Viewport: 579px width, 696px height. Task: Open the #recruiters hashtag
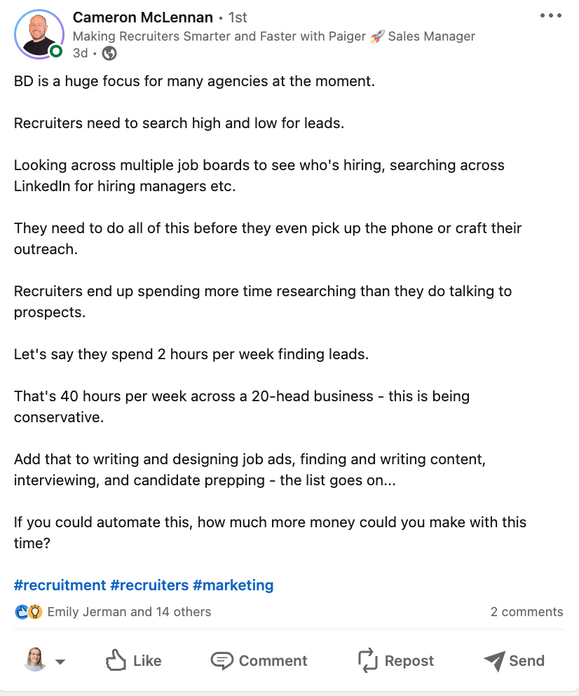149,585
